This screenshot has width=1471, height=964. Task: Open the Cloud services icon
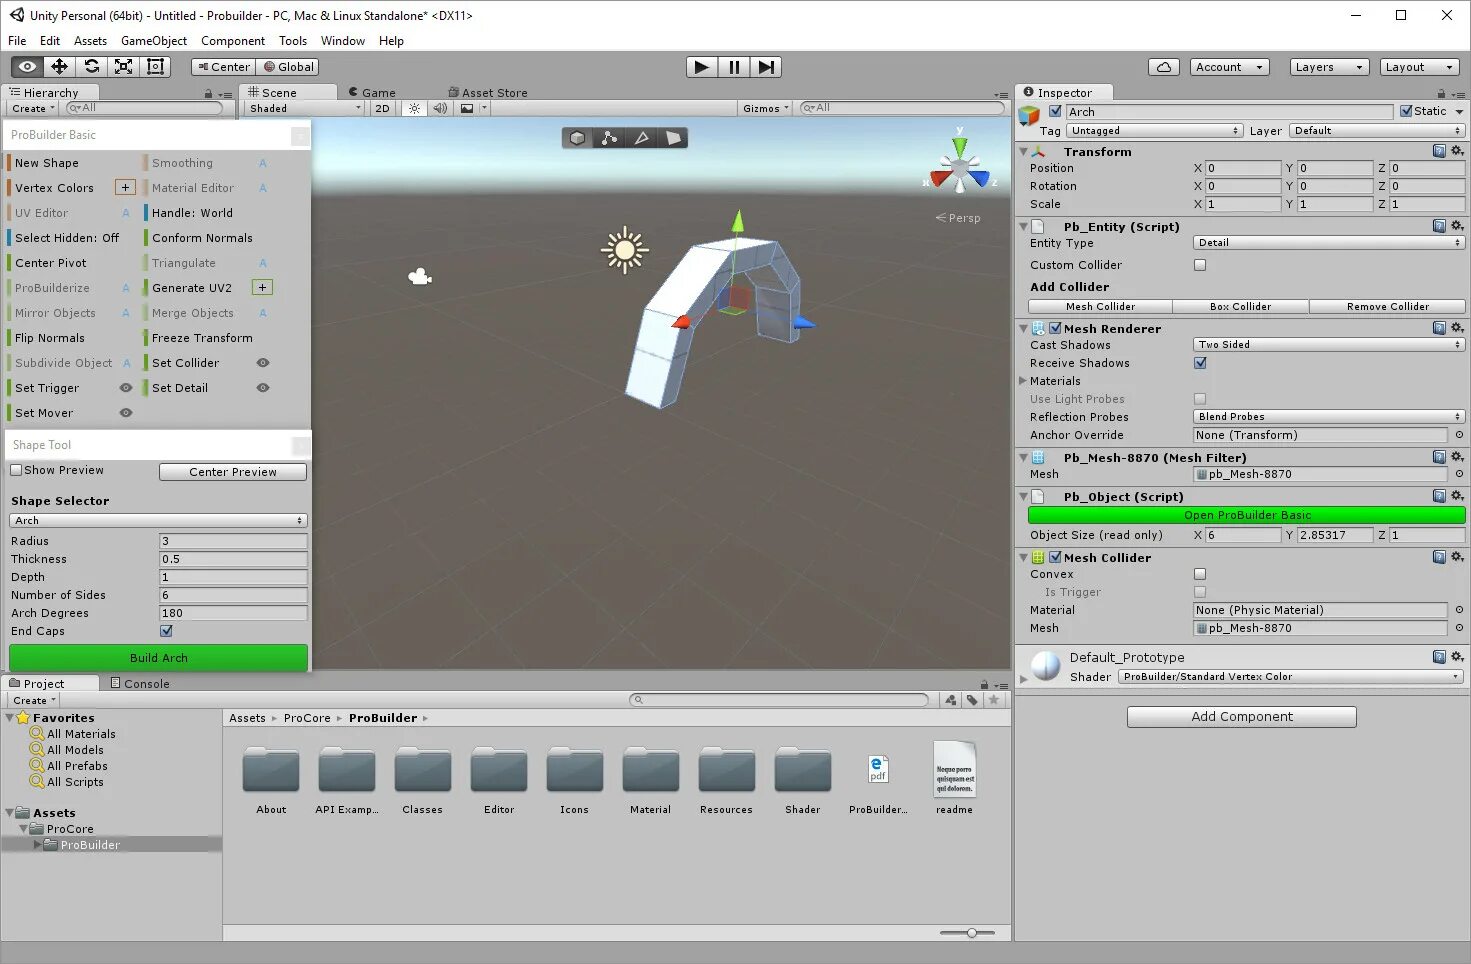[1164, 67]
